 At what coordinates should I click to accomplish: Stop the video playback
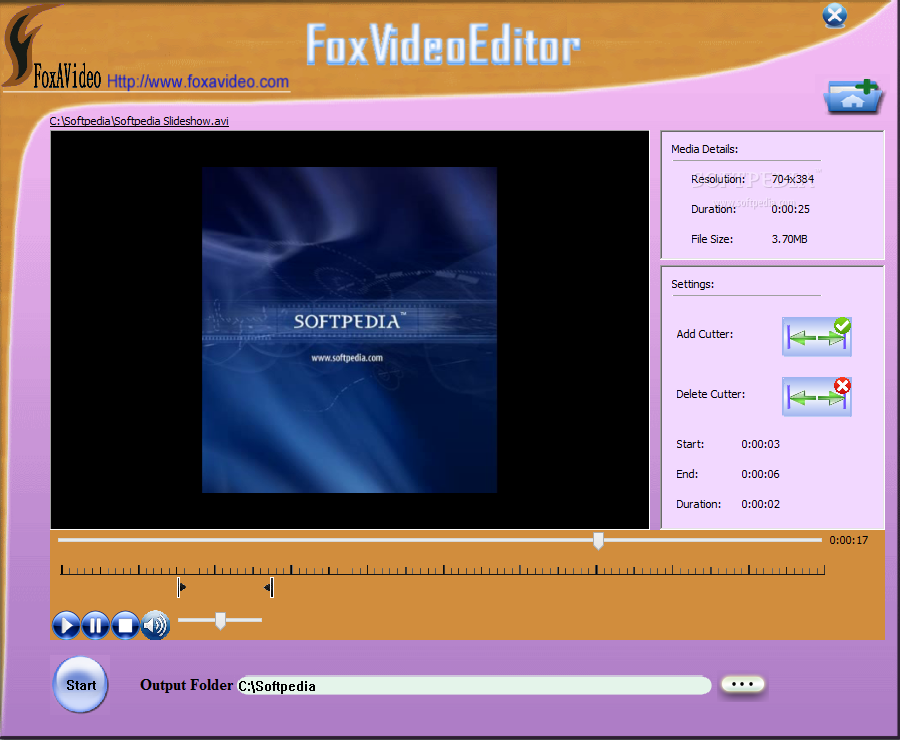pyautogui.click(x=125, y=625)
